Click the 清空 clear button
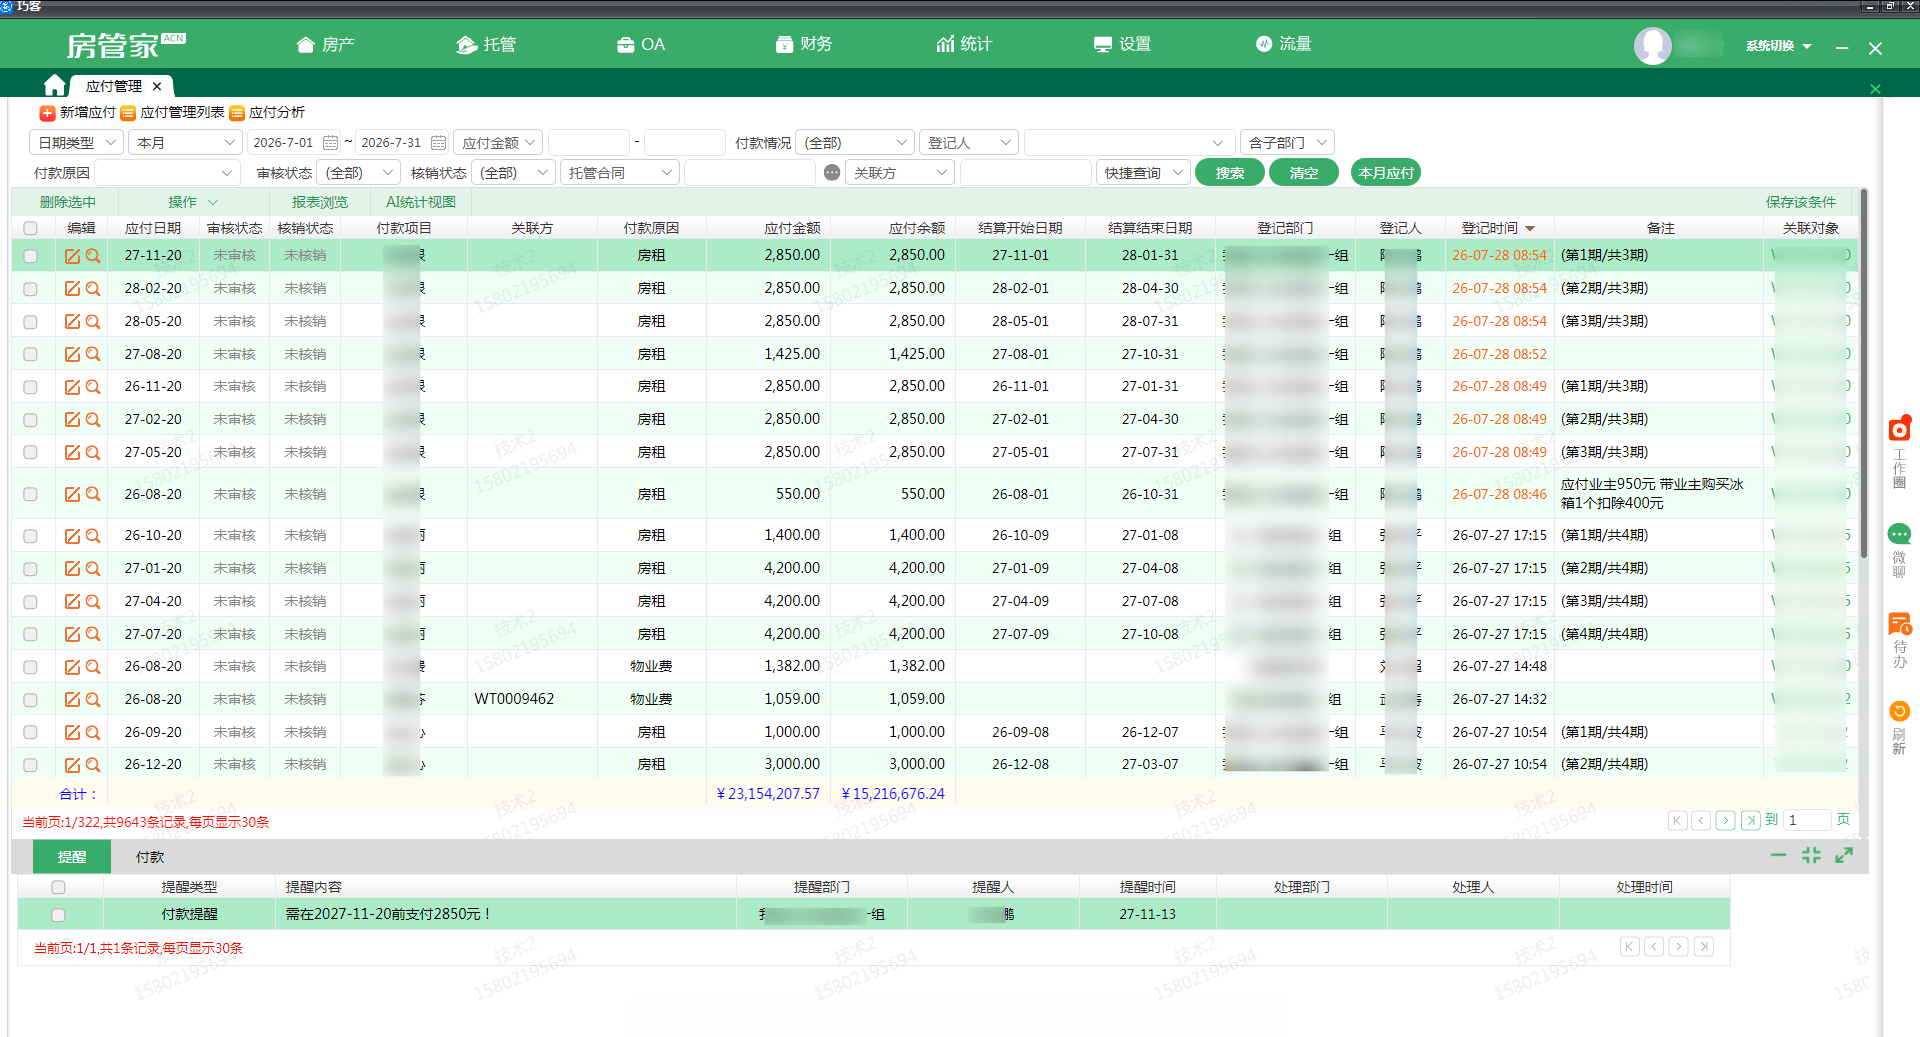This screenshot has width=1920, height=1037. [1304, 173]
